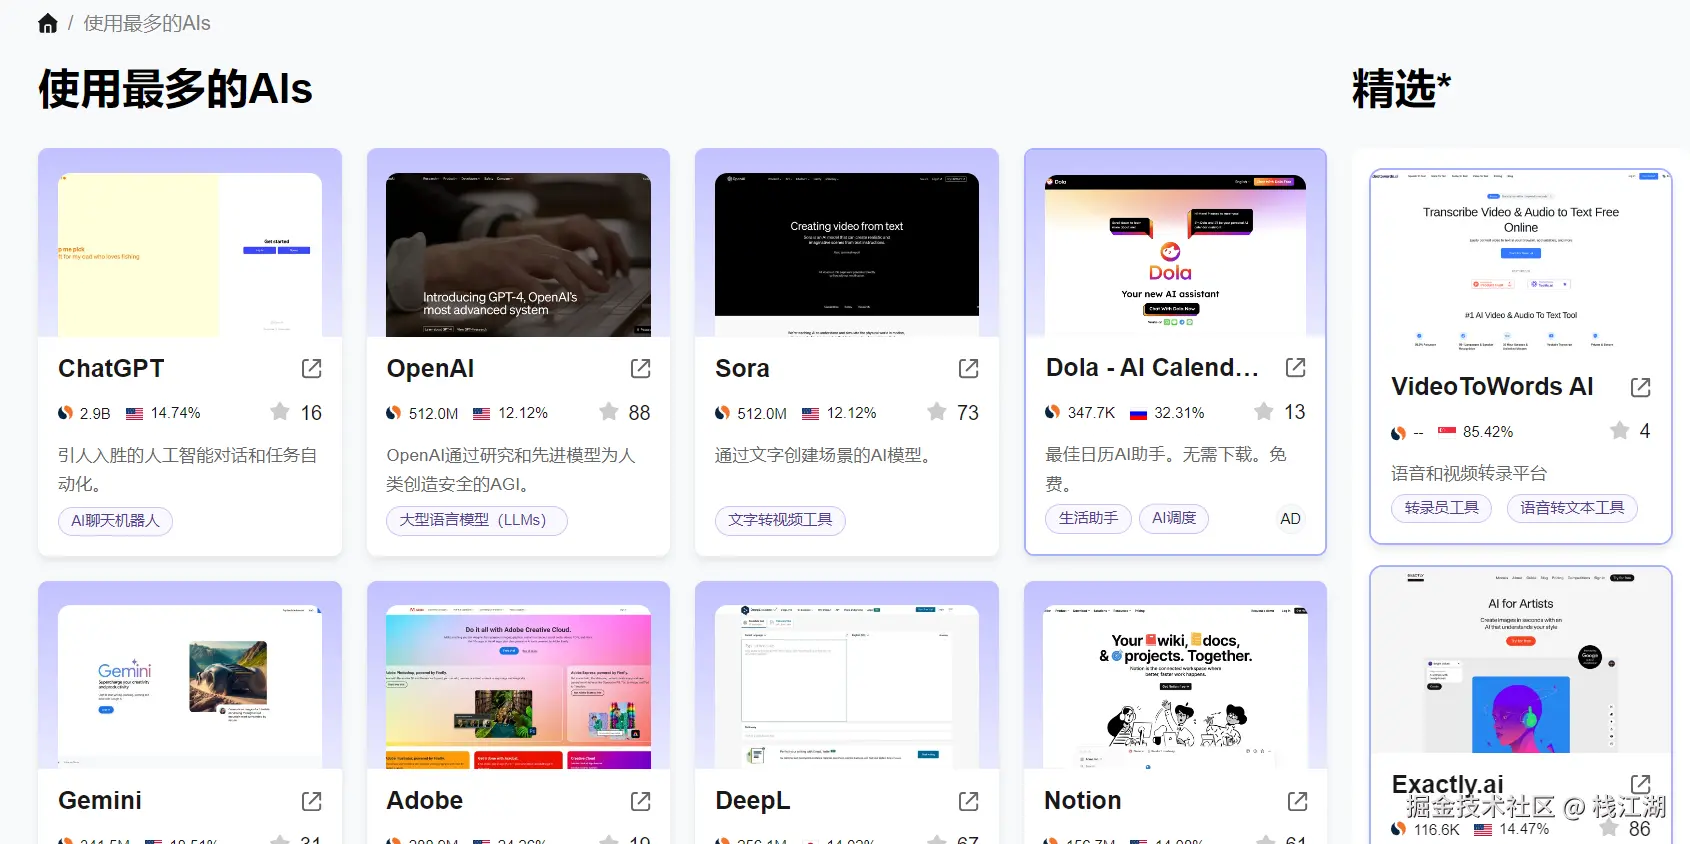Open the Dola screenshot thumbnail
This screenshot has width=1690, height=844.
tap(1175, 255)
